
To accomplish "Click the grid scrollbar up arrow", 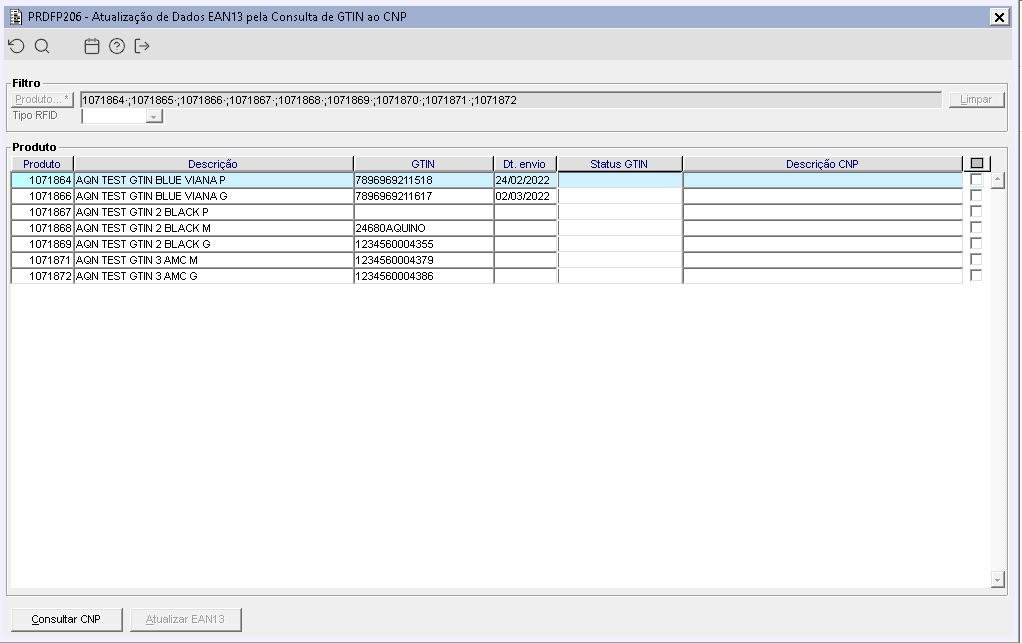I will tap(997, 180).
